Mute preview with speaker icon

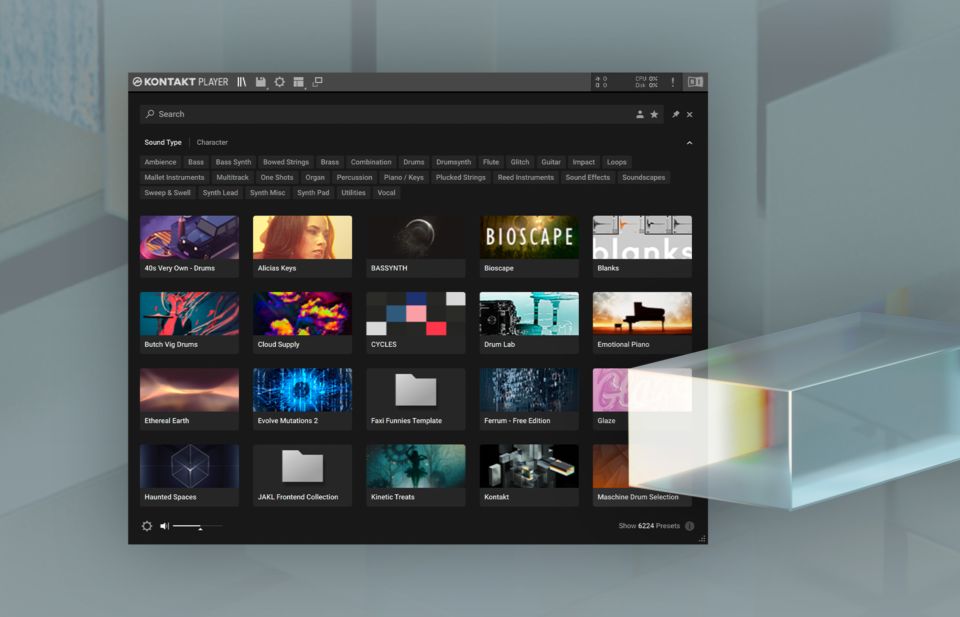[x=165, y=526]
